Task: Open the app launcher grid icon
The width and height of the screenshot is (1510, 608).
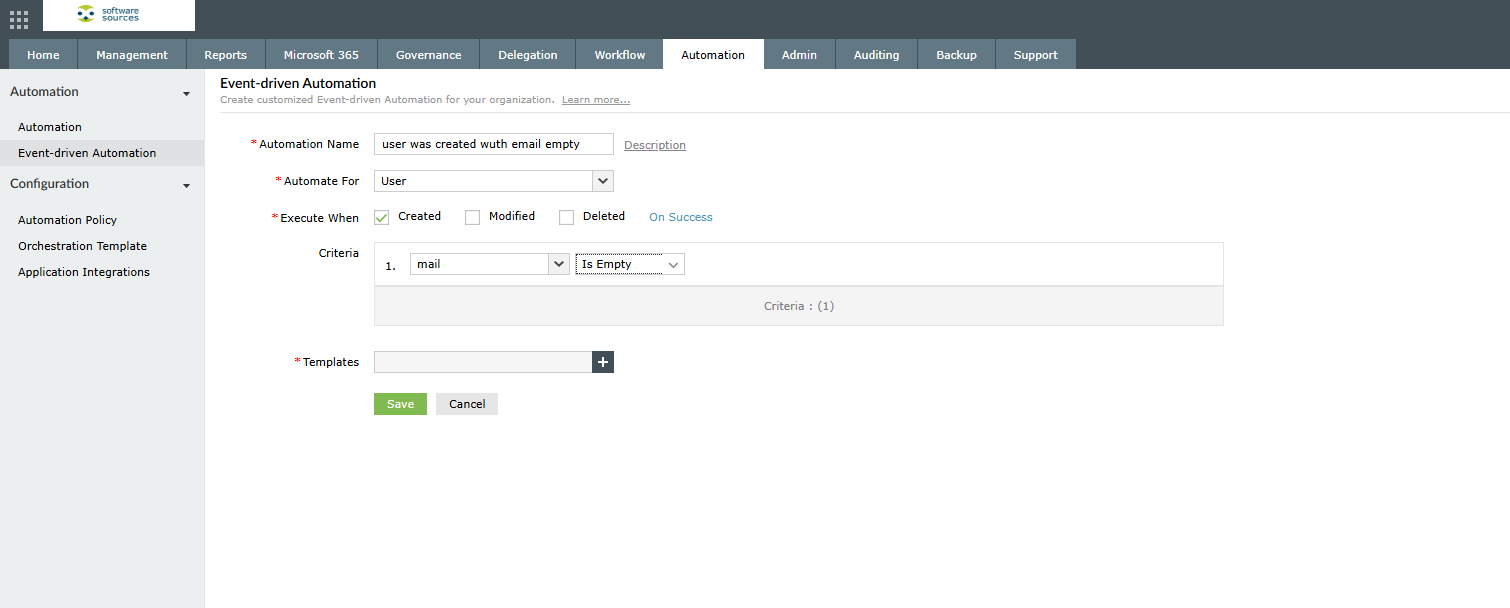Action: 19,19
